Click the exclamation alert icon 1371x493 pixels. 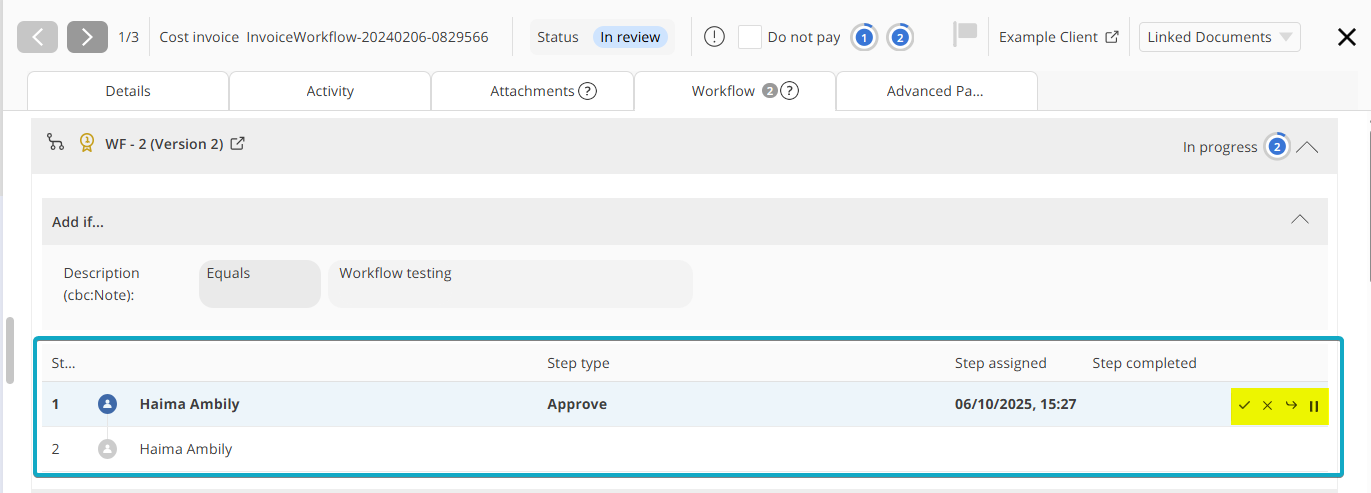pos(714,37)
